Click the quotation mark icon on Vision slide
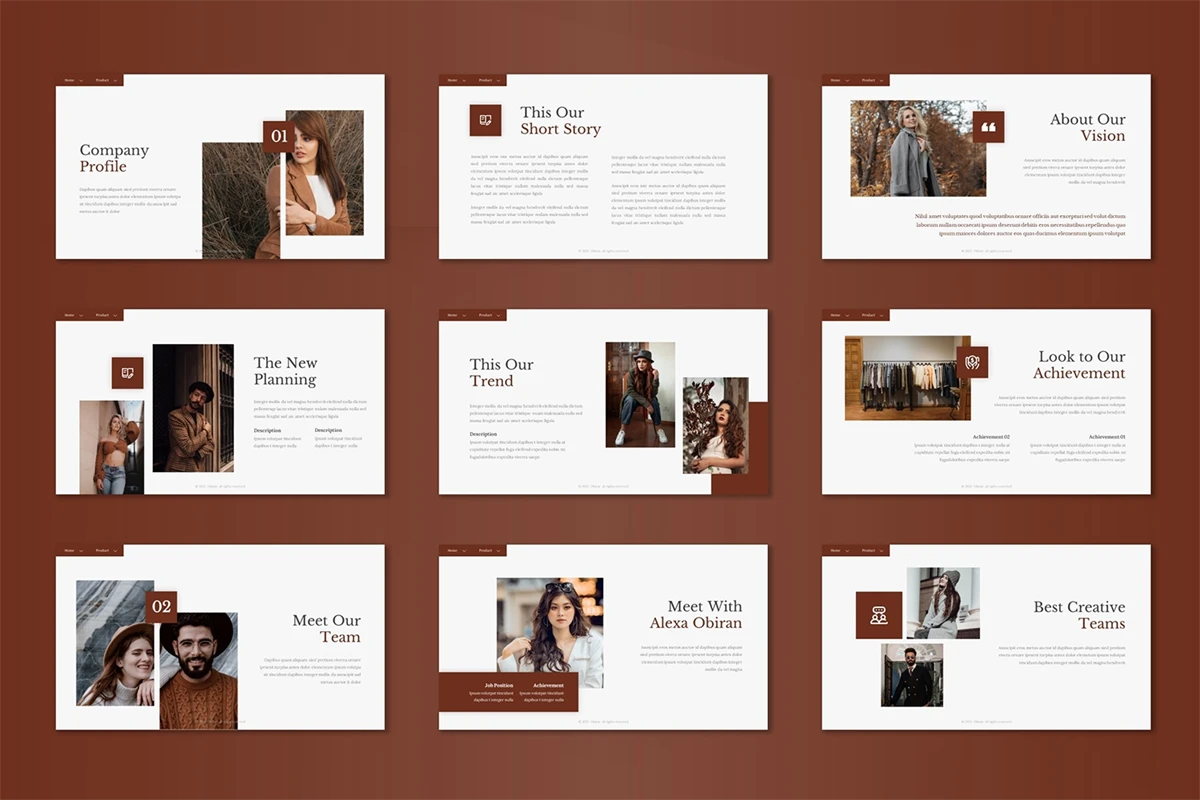1200x800 pixels. tap(988, 127)
